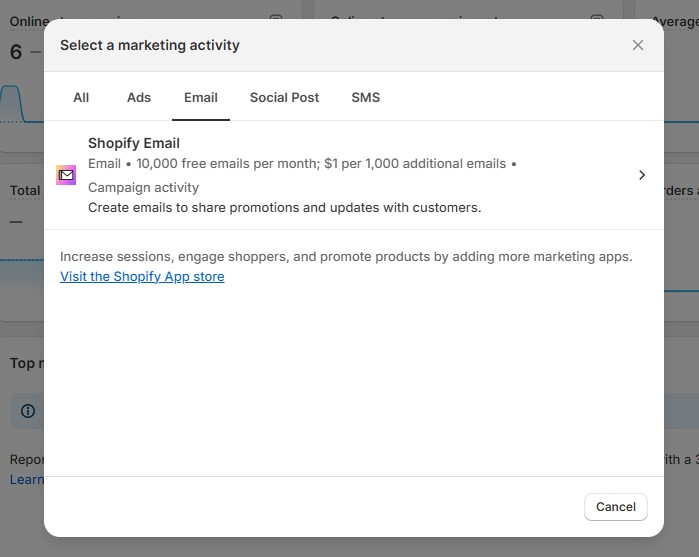Close the marketing activity dialog with X
The height and width of the screenshot is (557, 699).
tap(638, 45)
